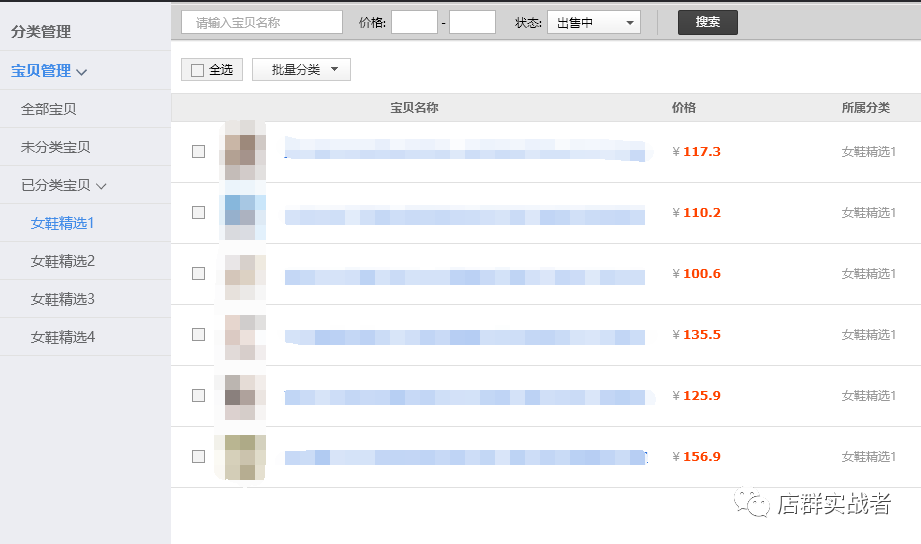Open 全部宝贝 list
The width and height of the screenshot is (921, 544).
(x=49, y=109)
